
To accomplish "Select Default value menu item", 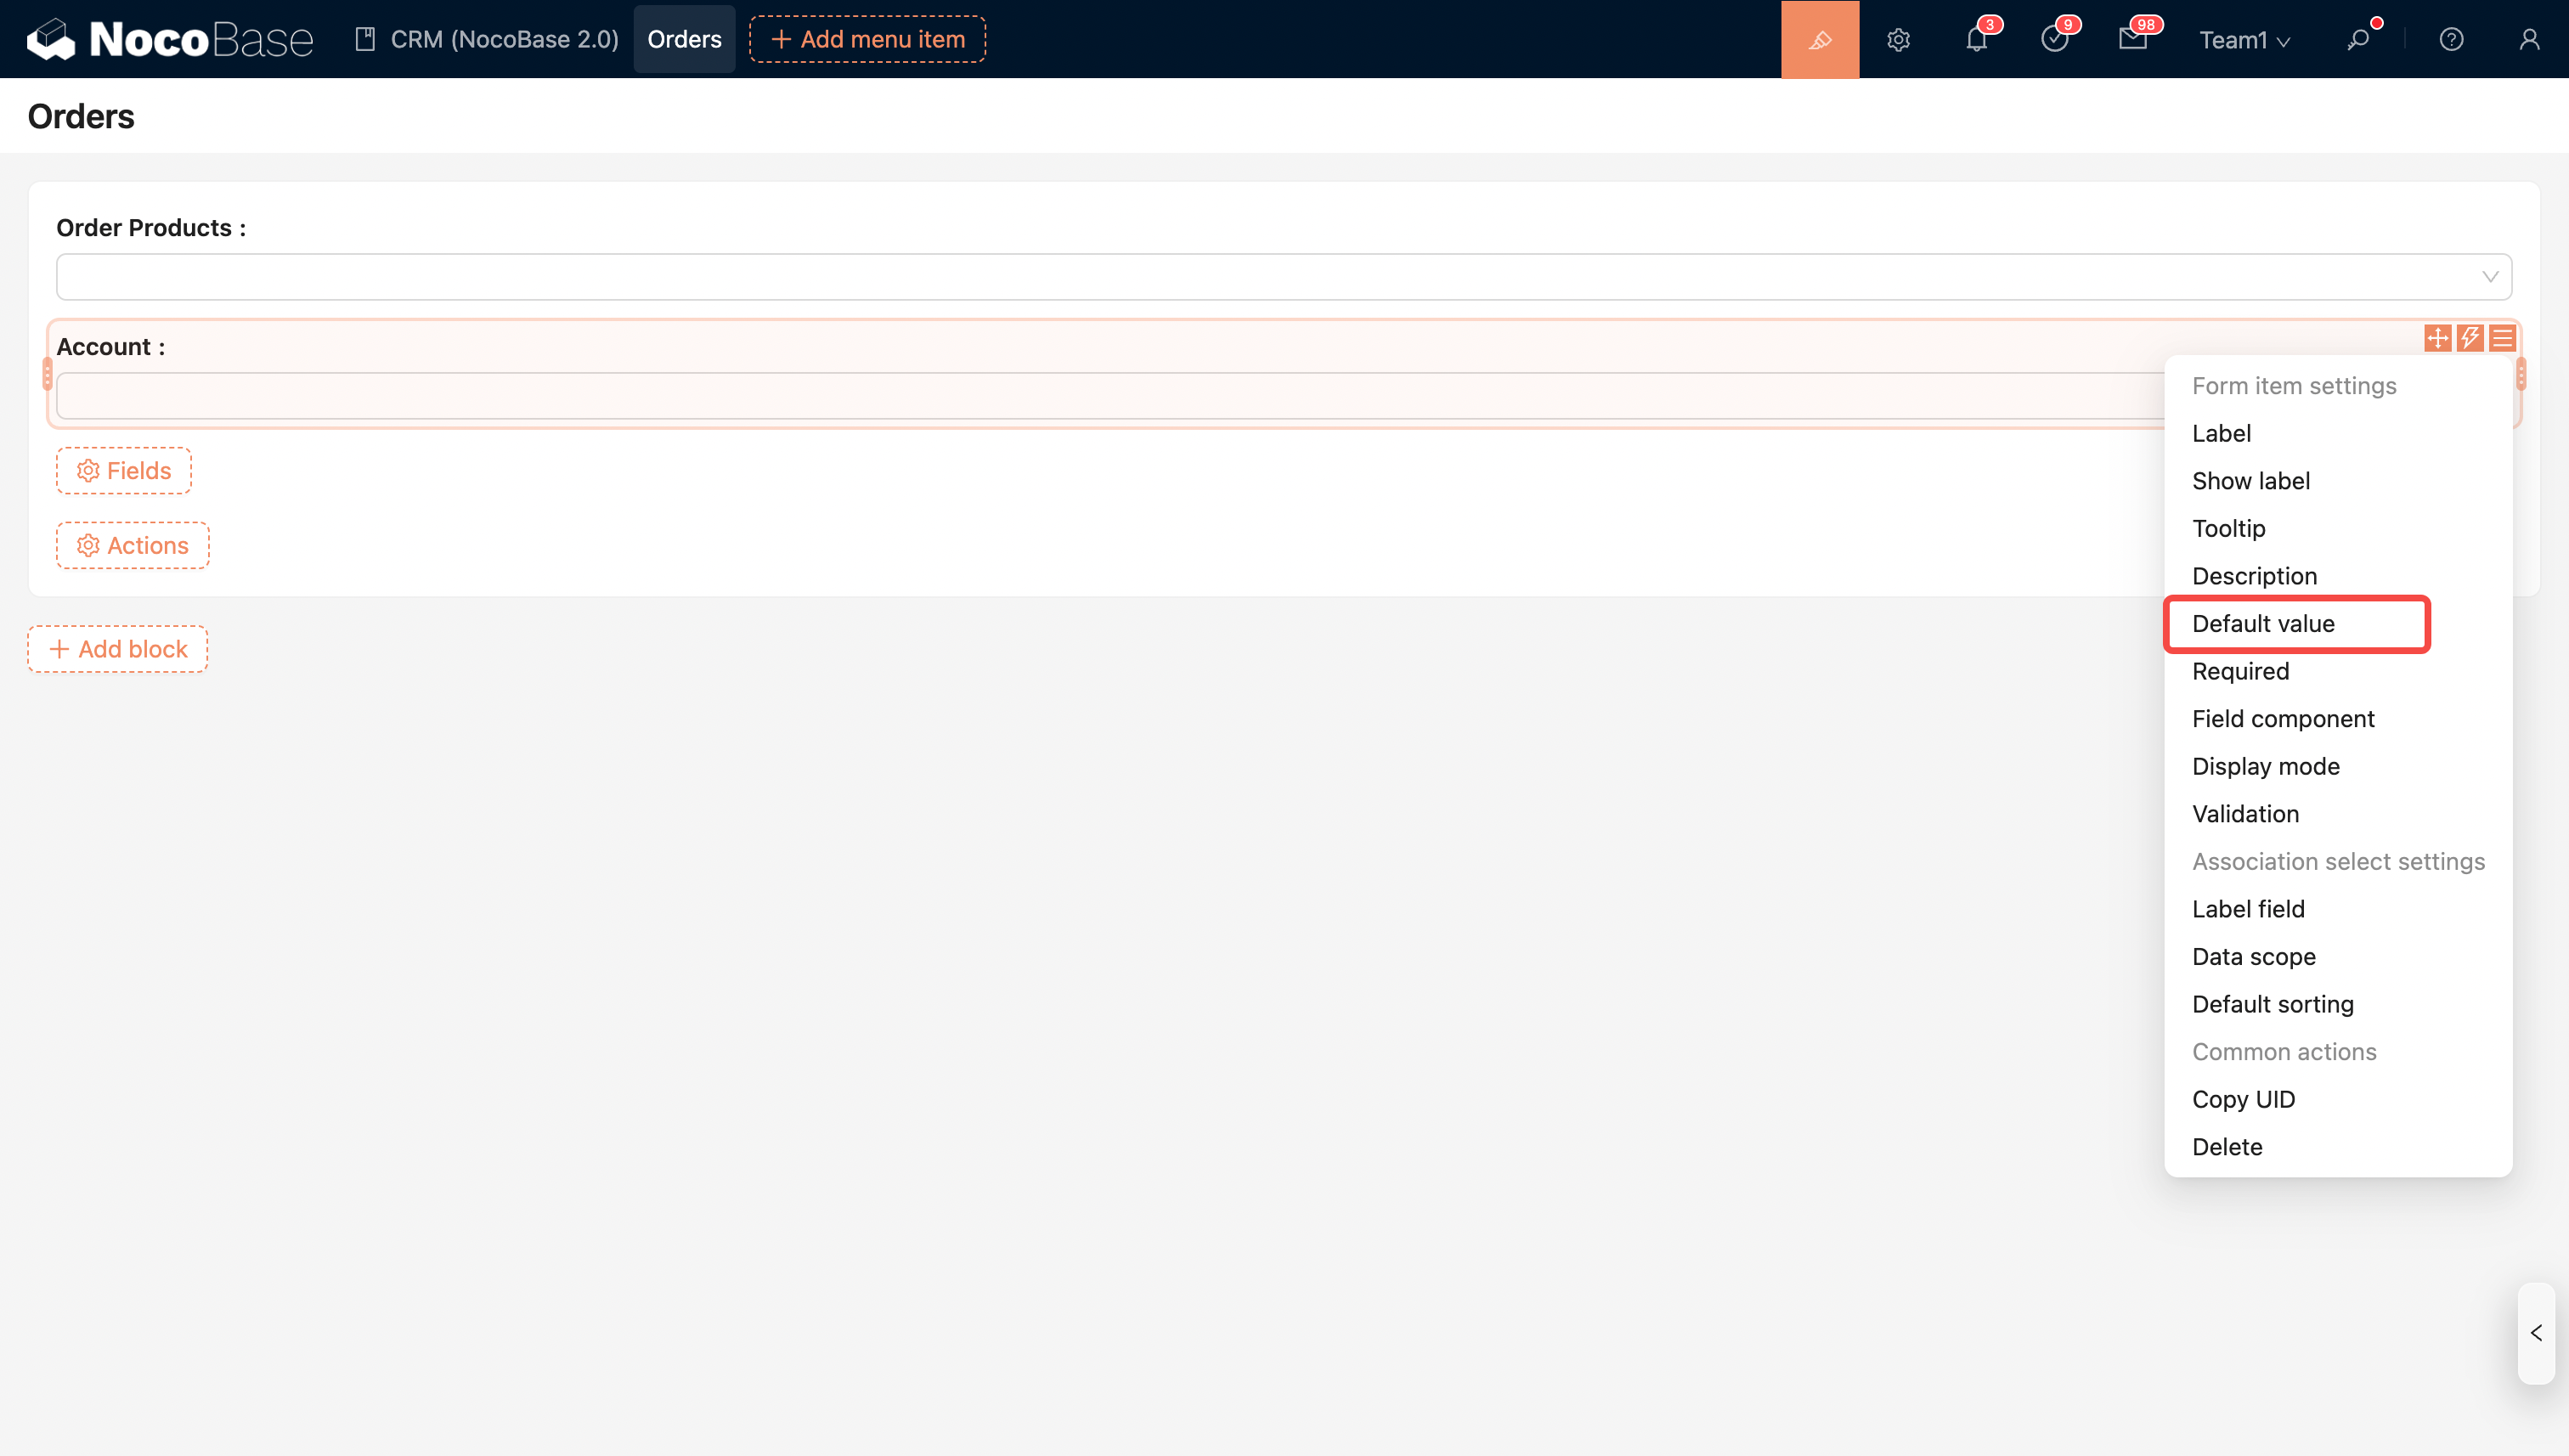I will pos(2263,624).
